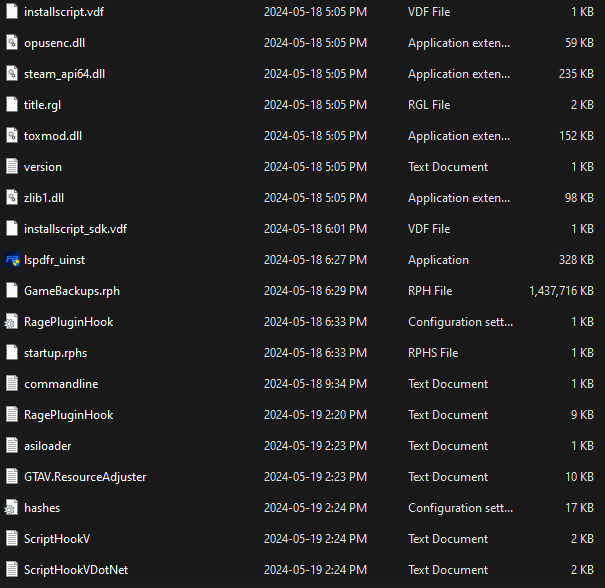Click the date 2024-05-18 6:01 PM
The width and height of the screenshot is (605, 588).
315,229
